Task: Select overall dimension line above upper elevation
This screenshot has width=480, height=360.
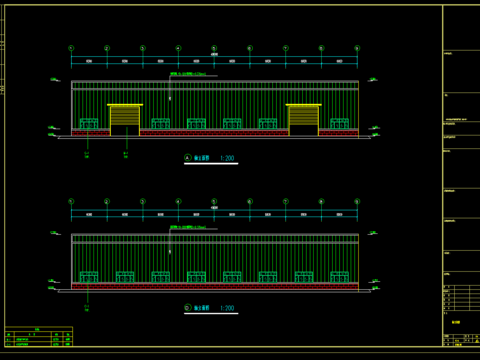Action: coord(214,57)
